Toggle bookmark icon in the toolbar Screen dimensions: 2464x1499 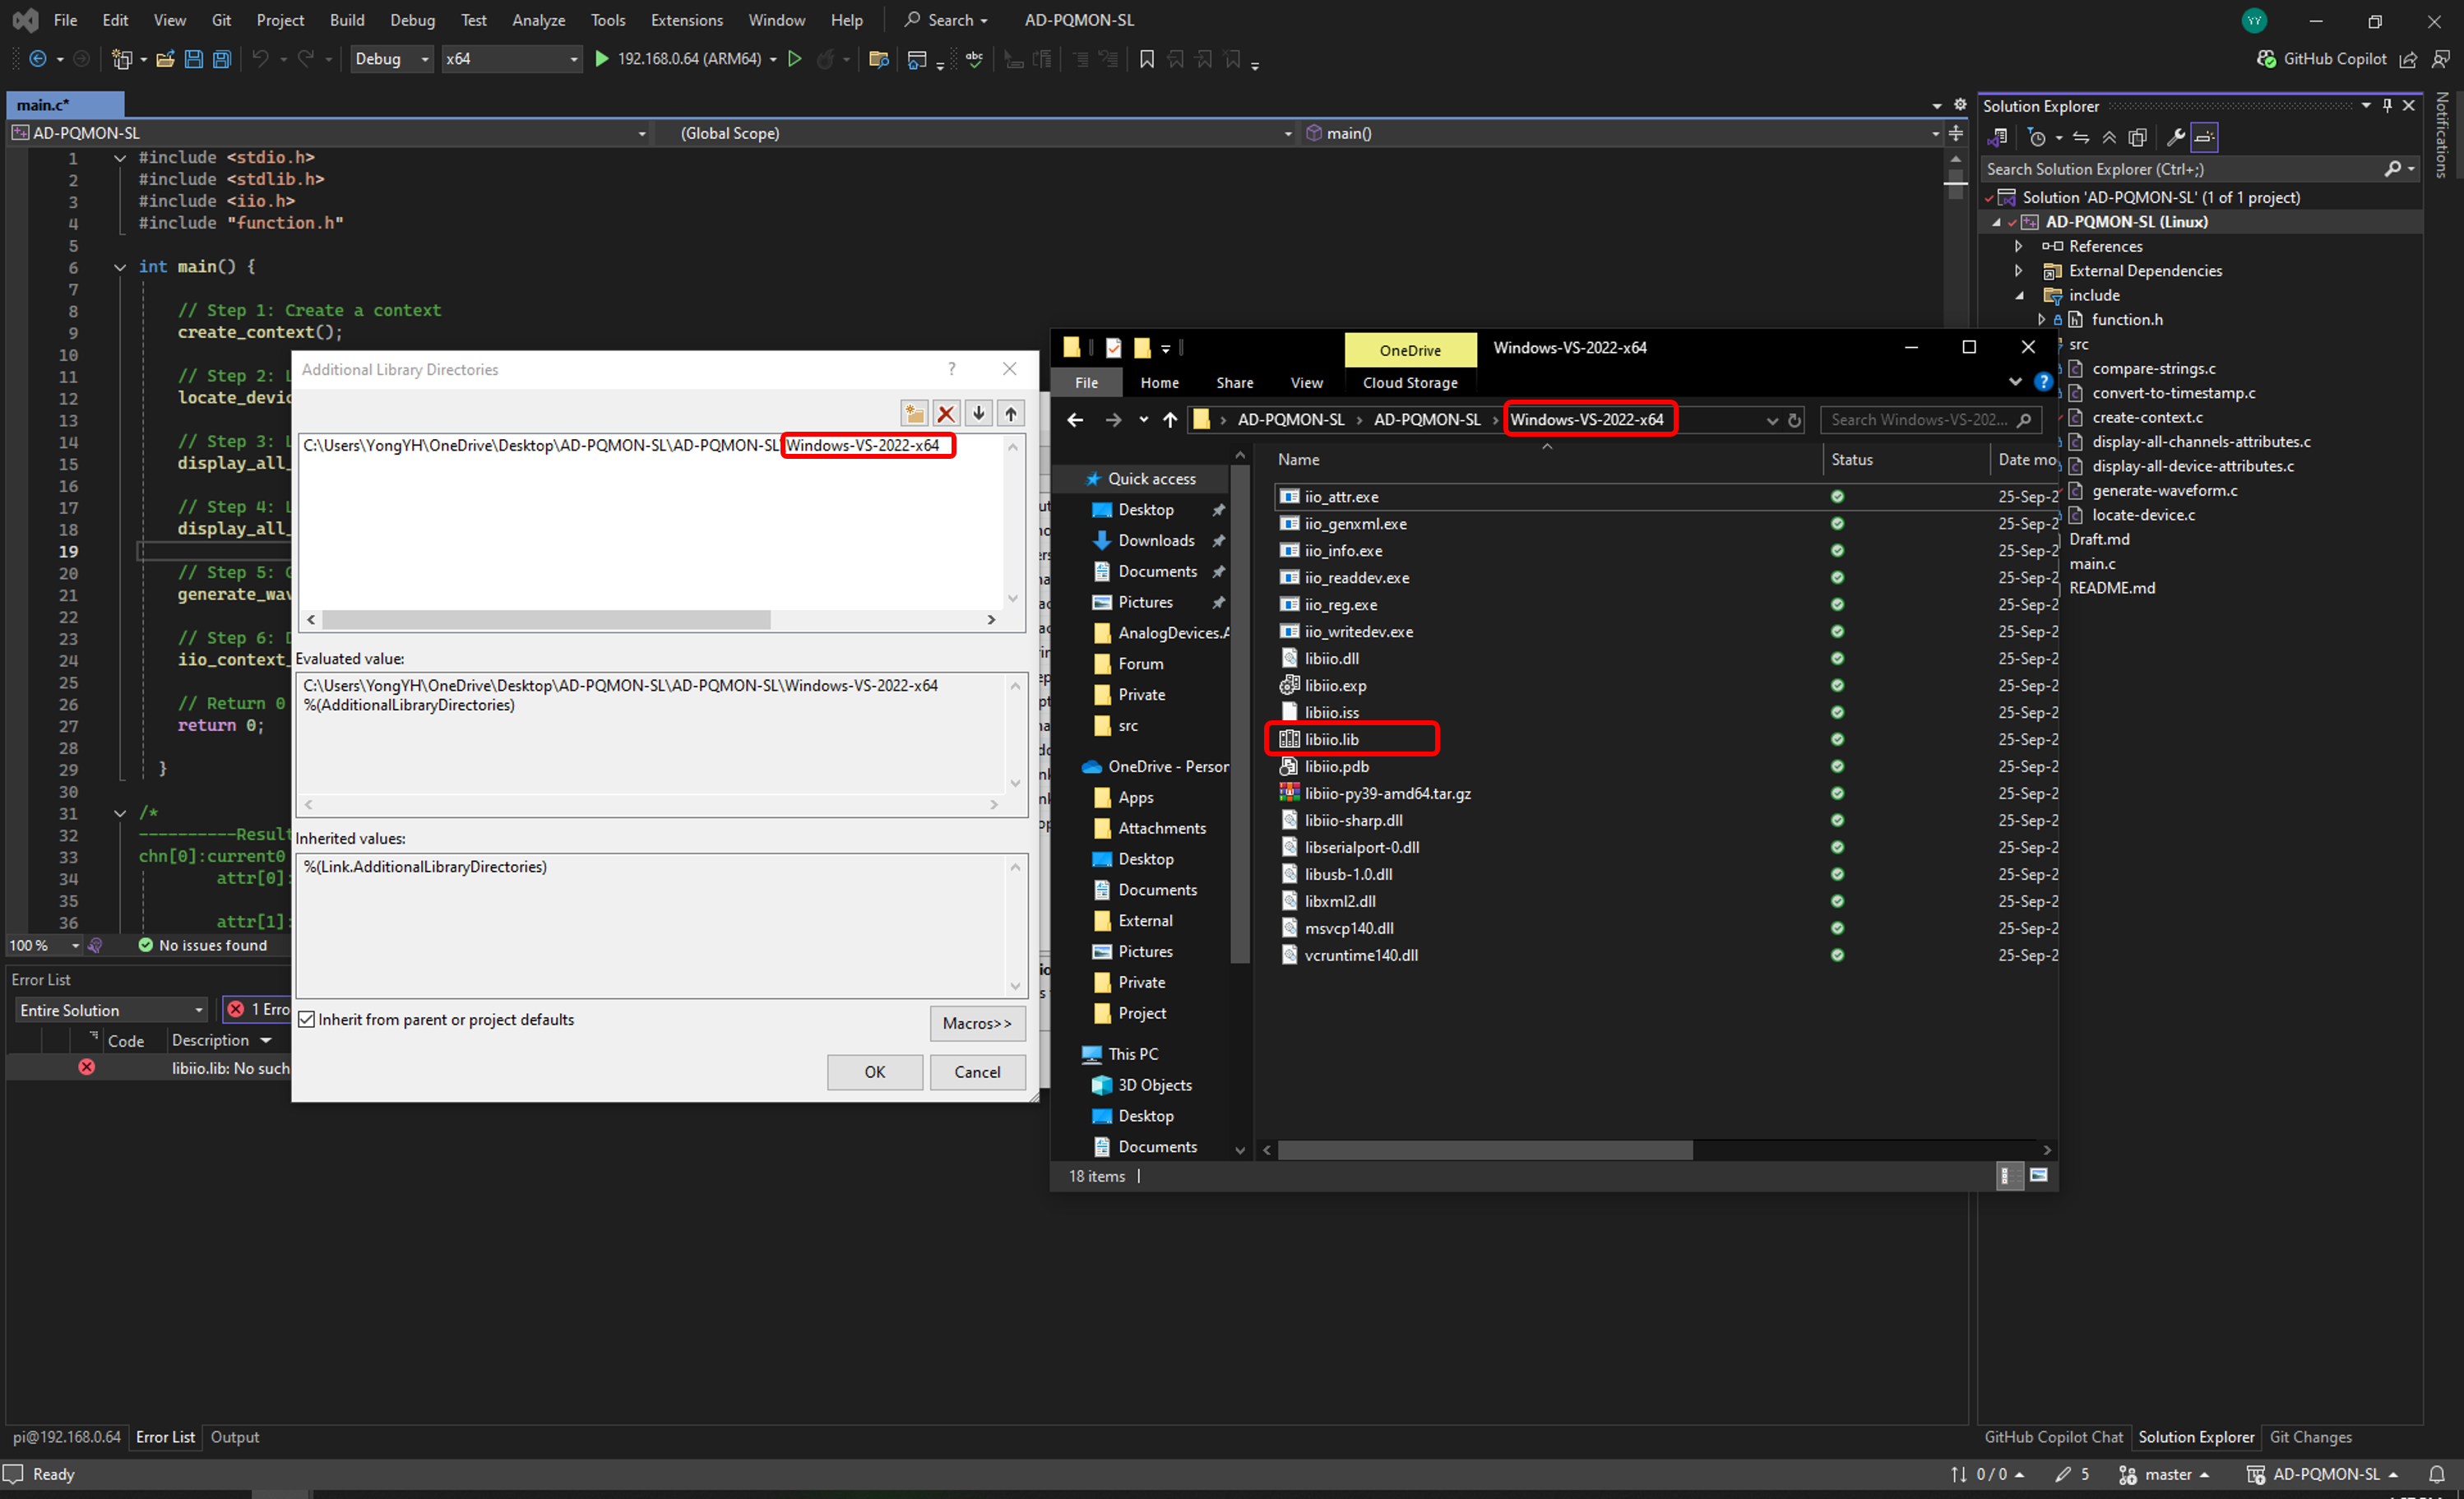pos(1147,59)
